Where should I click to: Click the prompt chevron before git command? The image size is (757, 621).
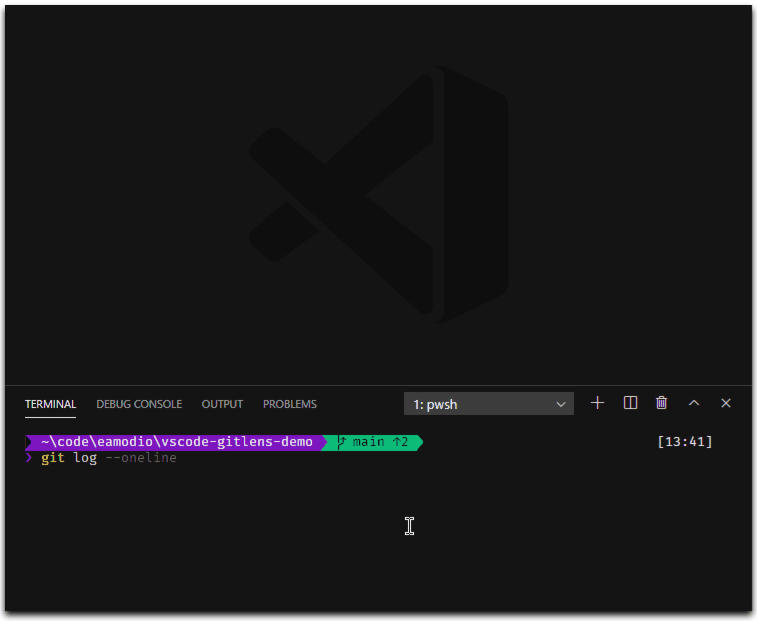click(x=29, y=458)
